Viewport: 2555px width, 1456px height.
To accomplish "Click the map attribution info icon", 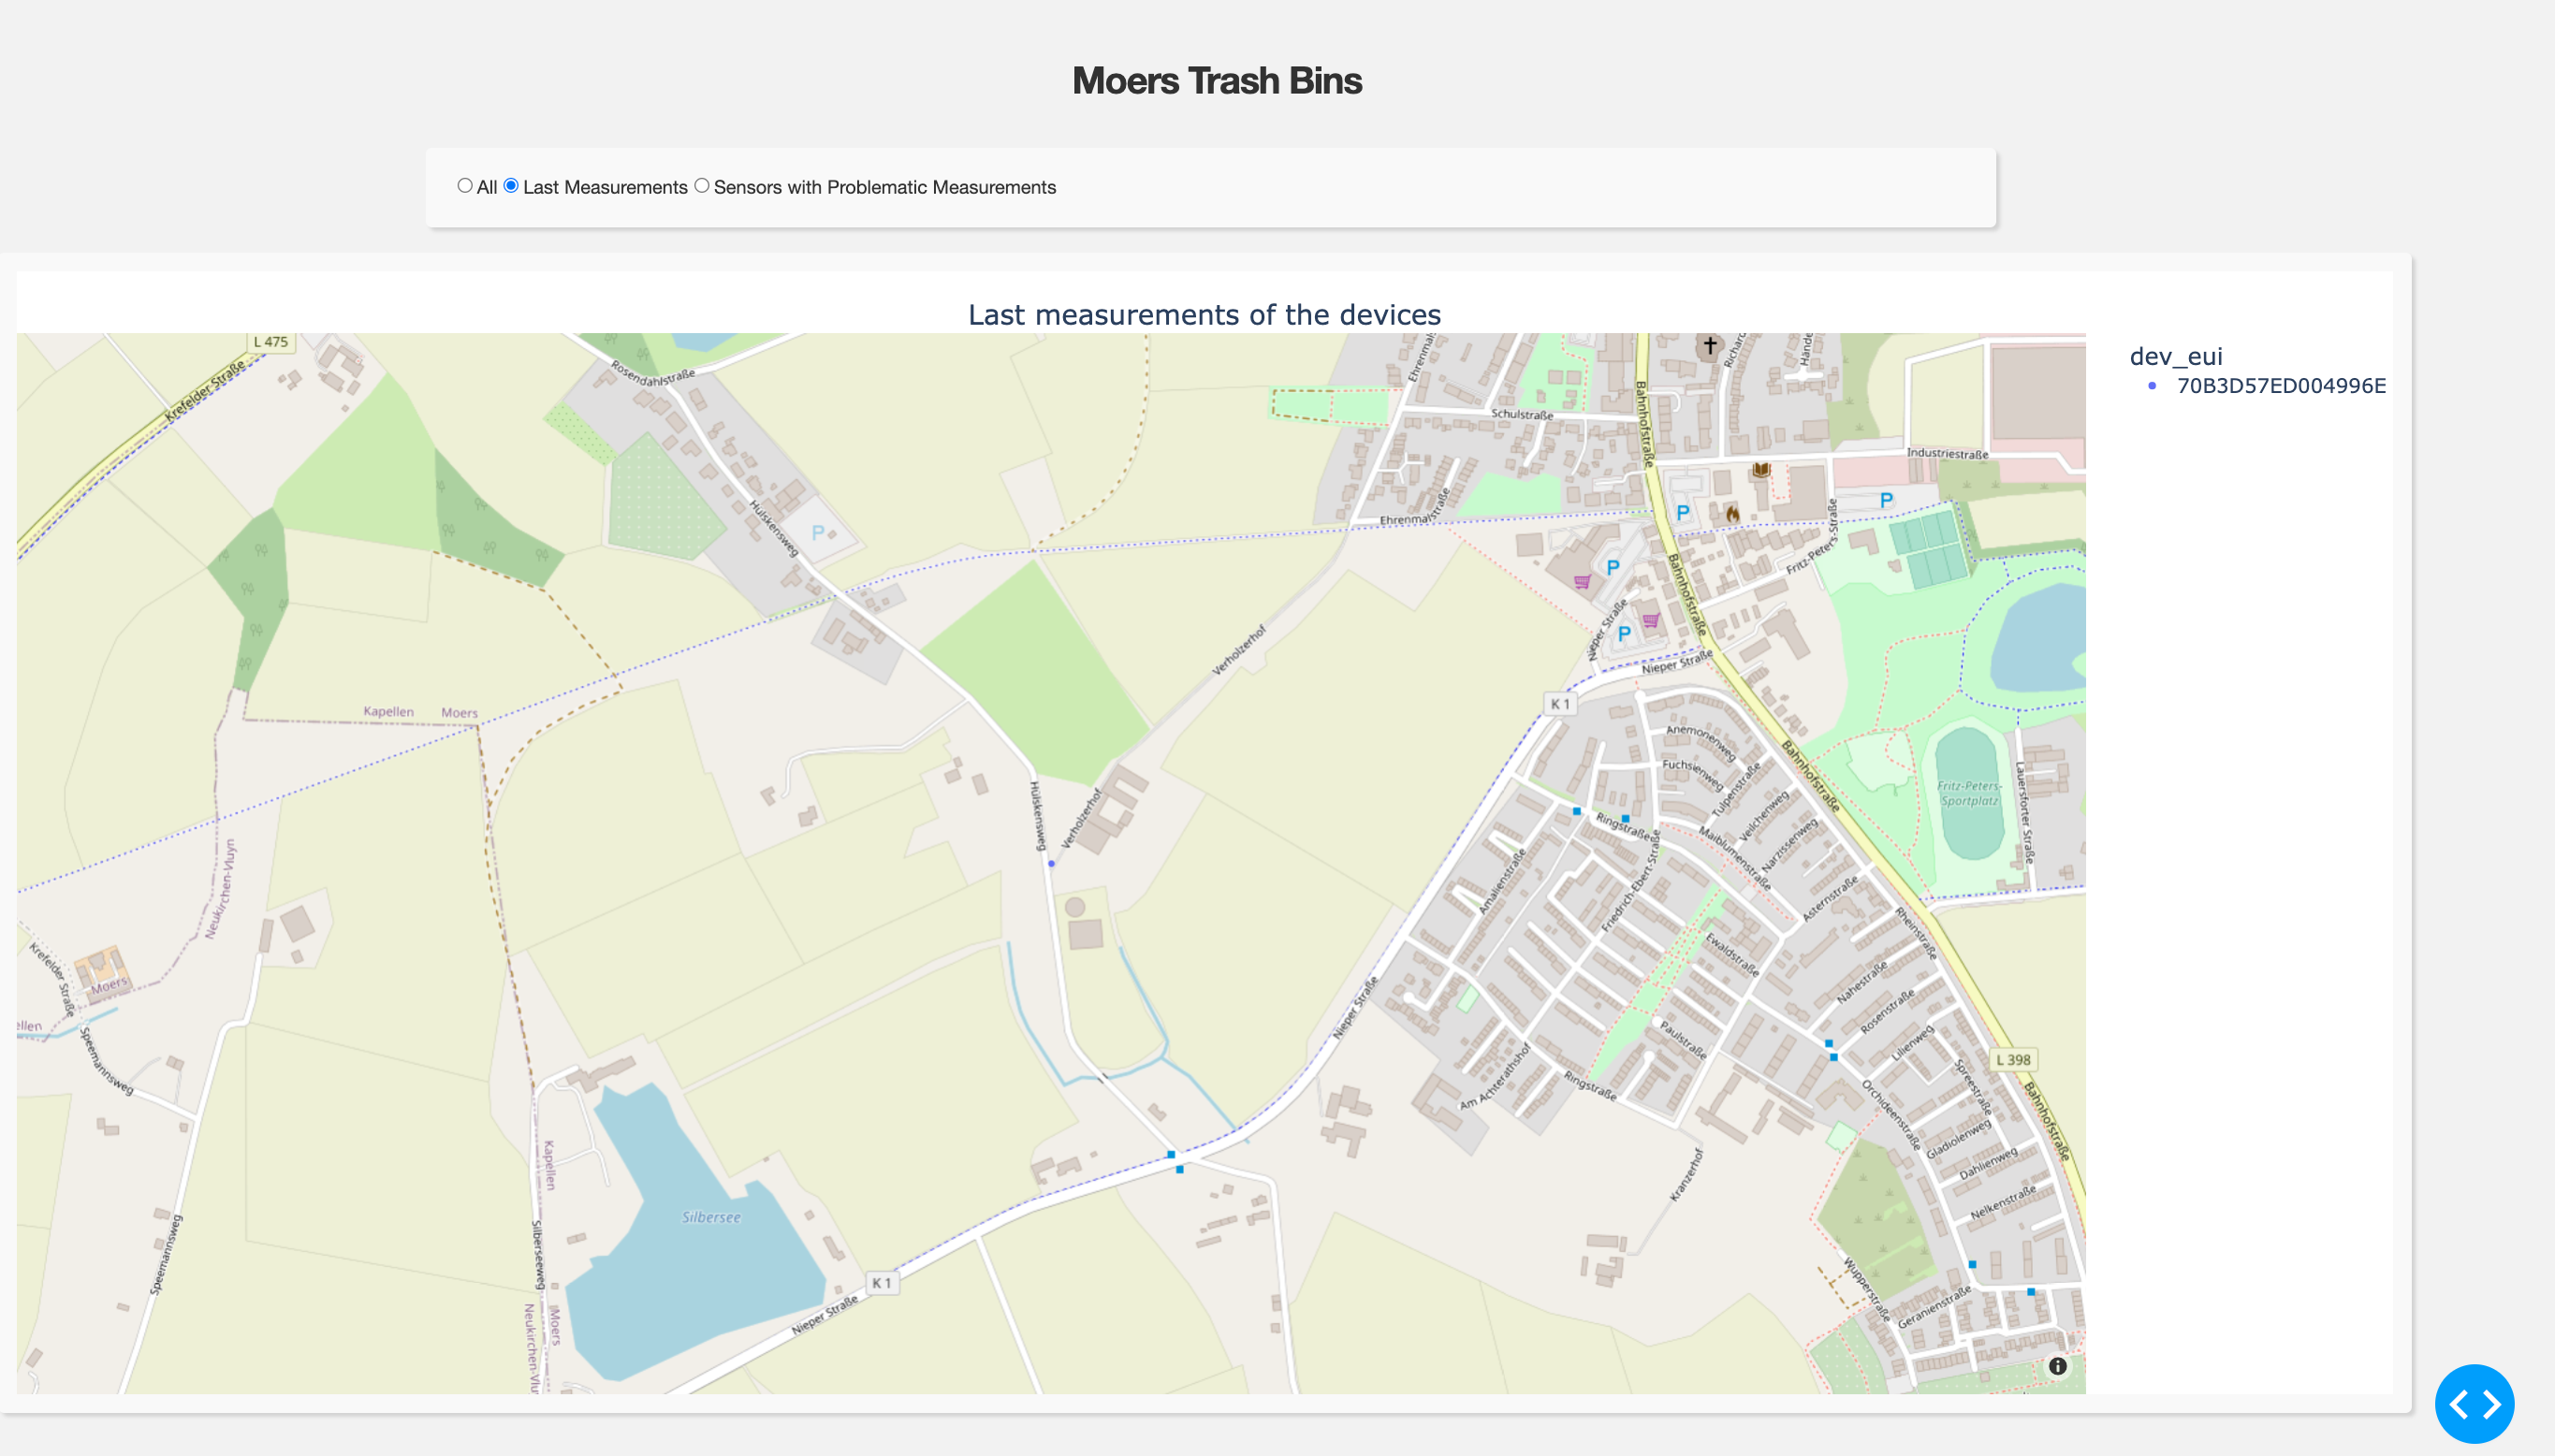I will (x=2057, y=1366).
